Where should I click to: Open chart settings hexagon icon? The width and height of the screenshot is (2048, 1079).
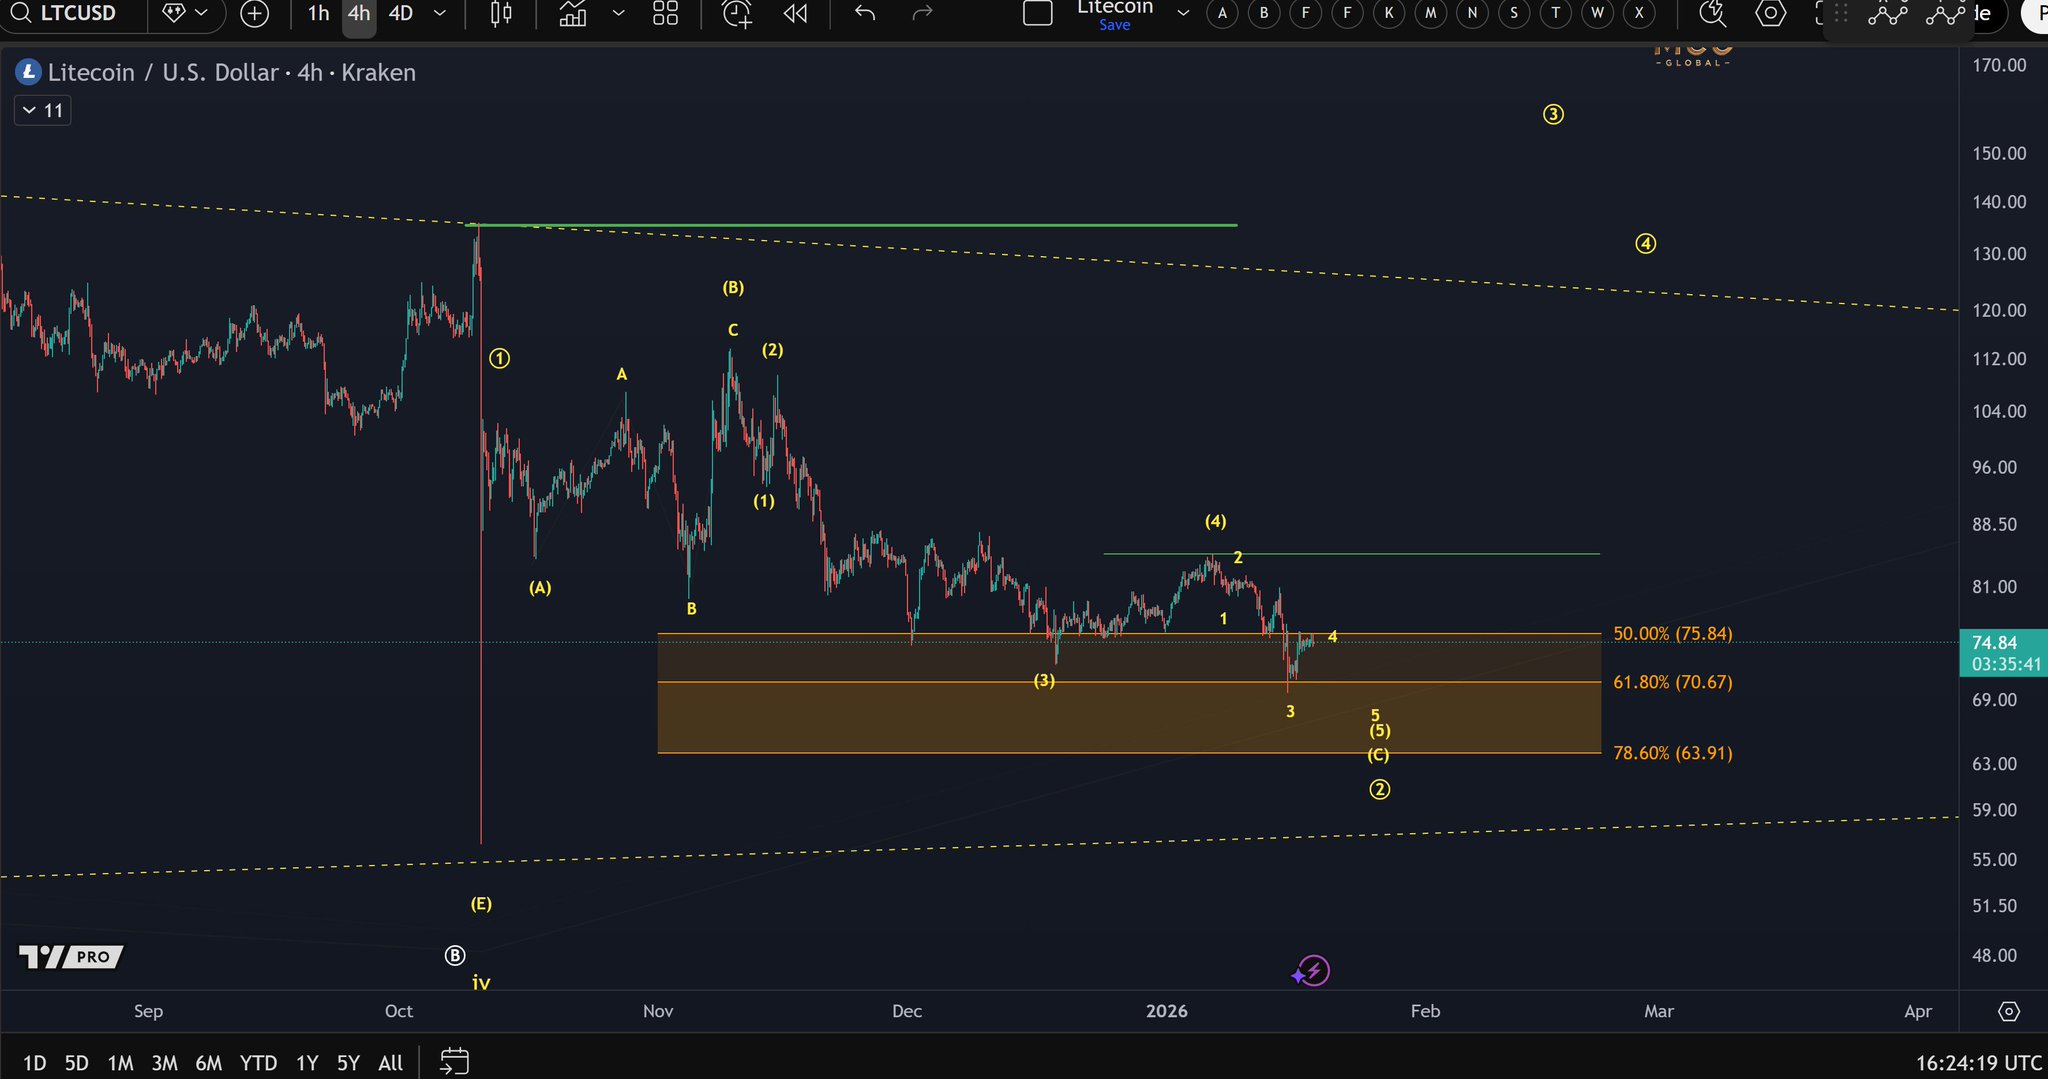(x=1771, y=13)
